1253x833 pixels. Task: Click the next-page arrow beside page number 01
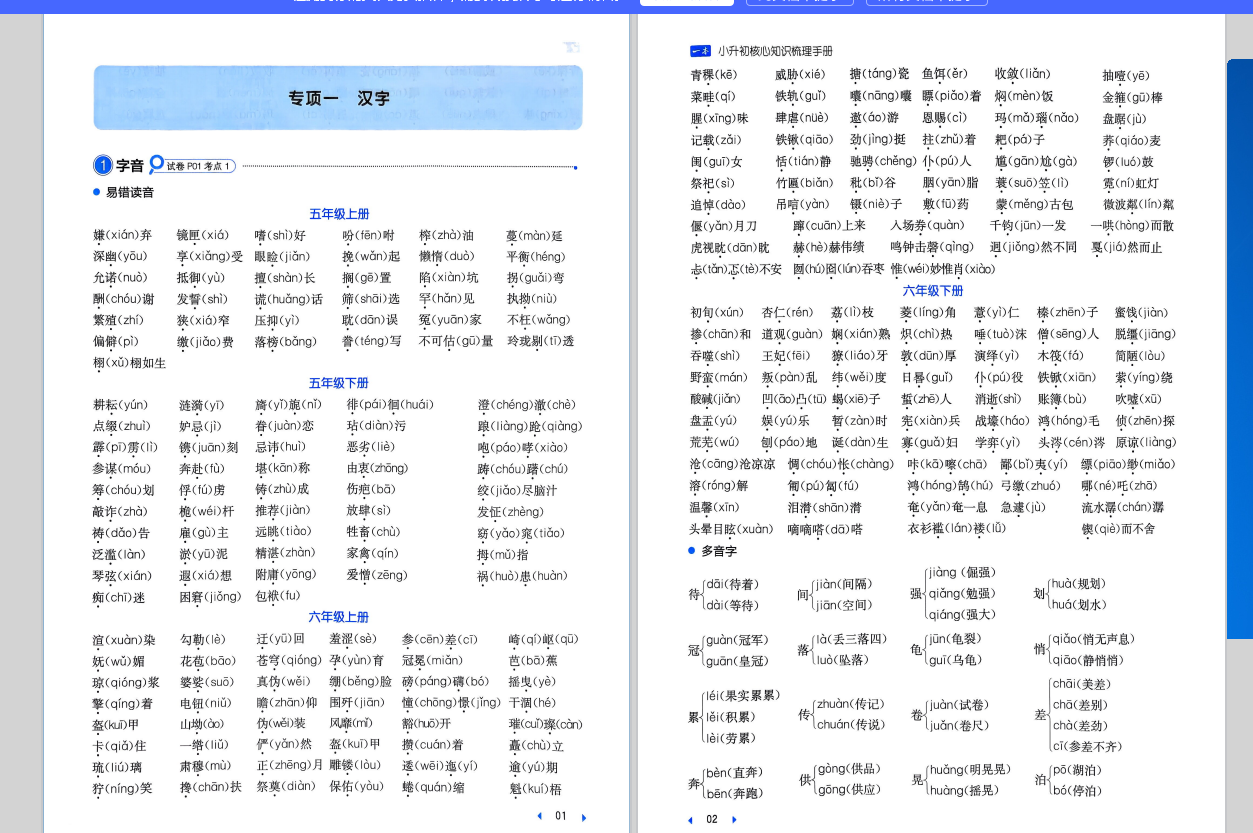click(584, 817)
